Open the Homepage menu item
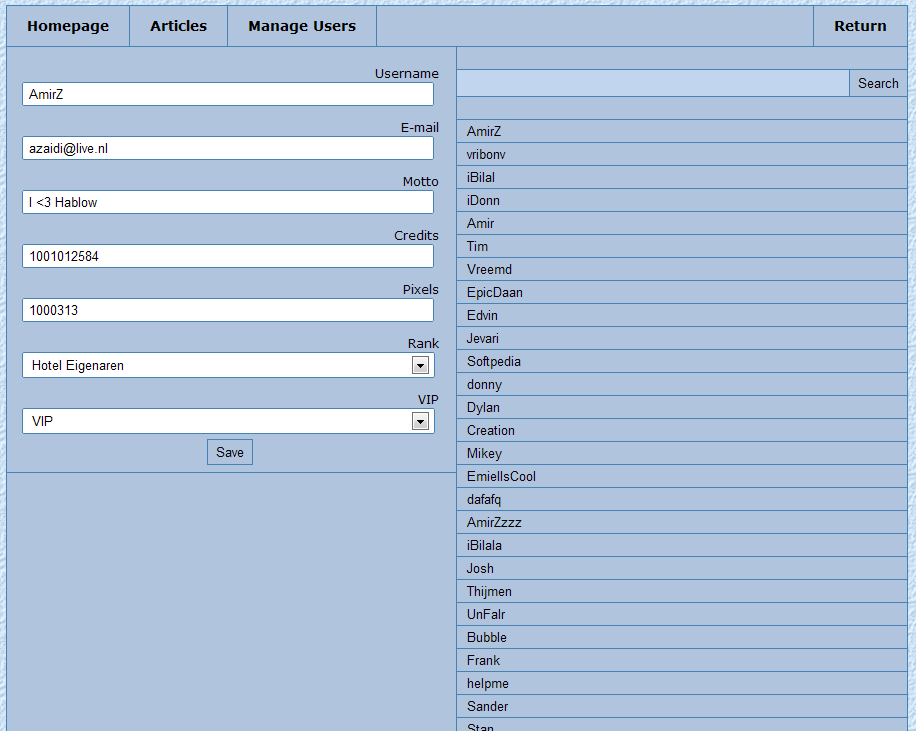Viewport: 916px width, 731px height. (x=68, y=26)
